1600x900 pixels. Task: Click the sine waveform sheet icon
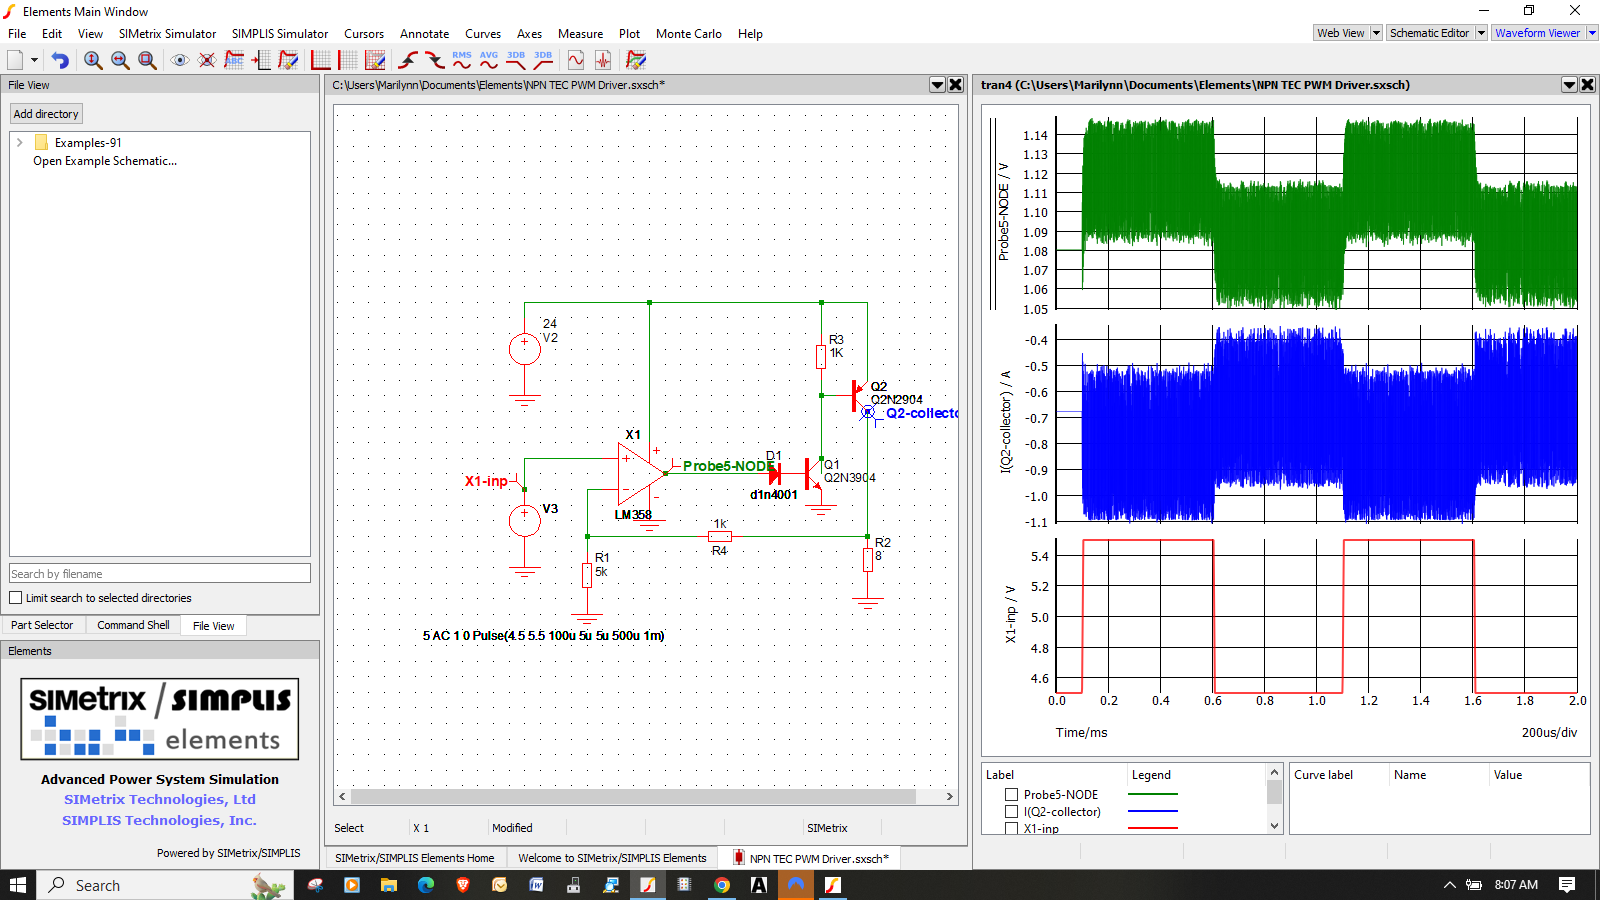pyautogui.click(x=576, y=60)
